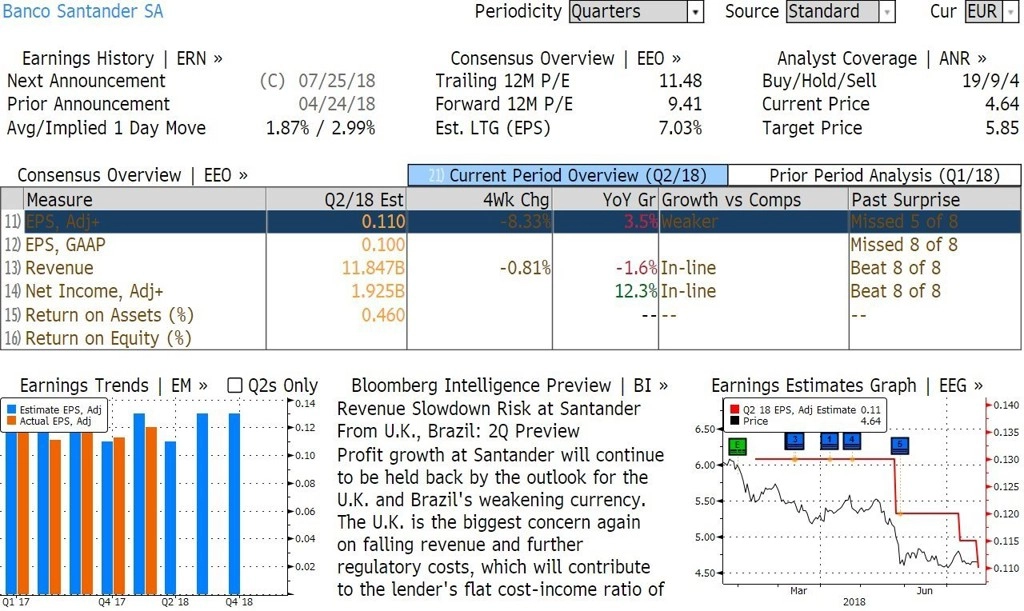Click the orange Actual EPS legend square
The height and width of the screenshot is (611, 1024).
[11, 421]
